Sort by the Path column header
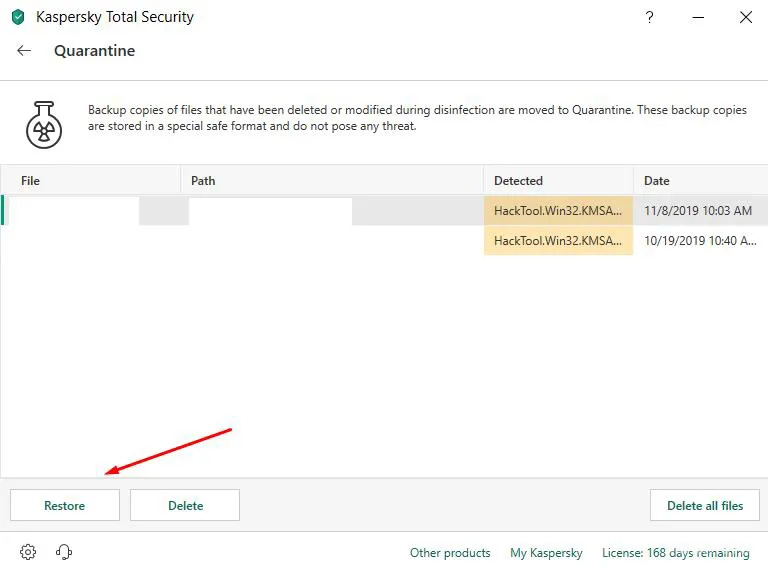Screen dimensions: 768x572 [332, 181]
